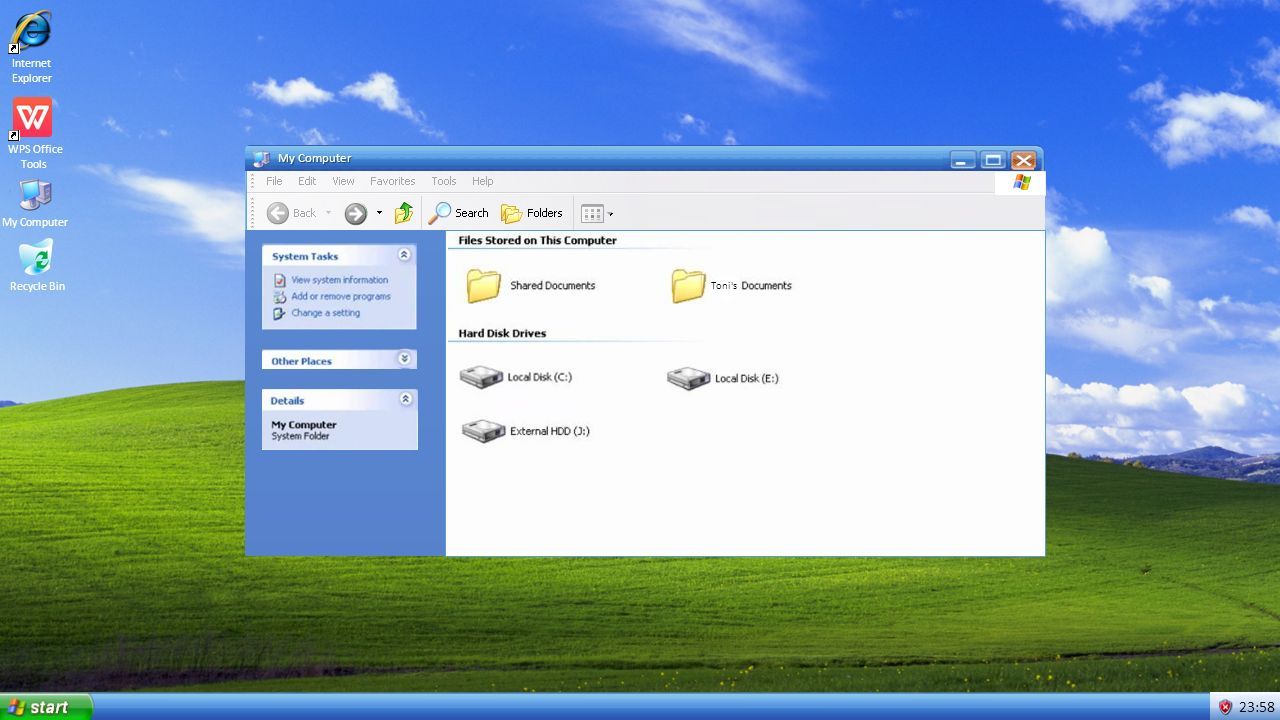
Task: Click View system information link
Action: (340, 280)
